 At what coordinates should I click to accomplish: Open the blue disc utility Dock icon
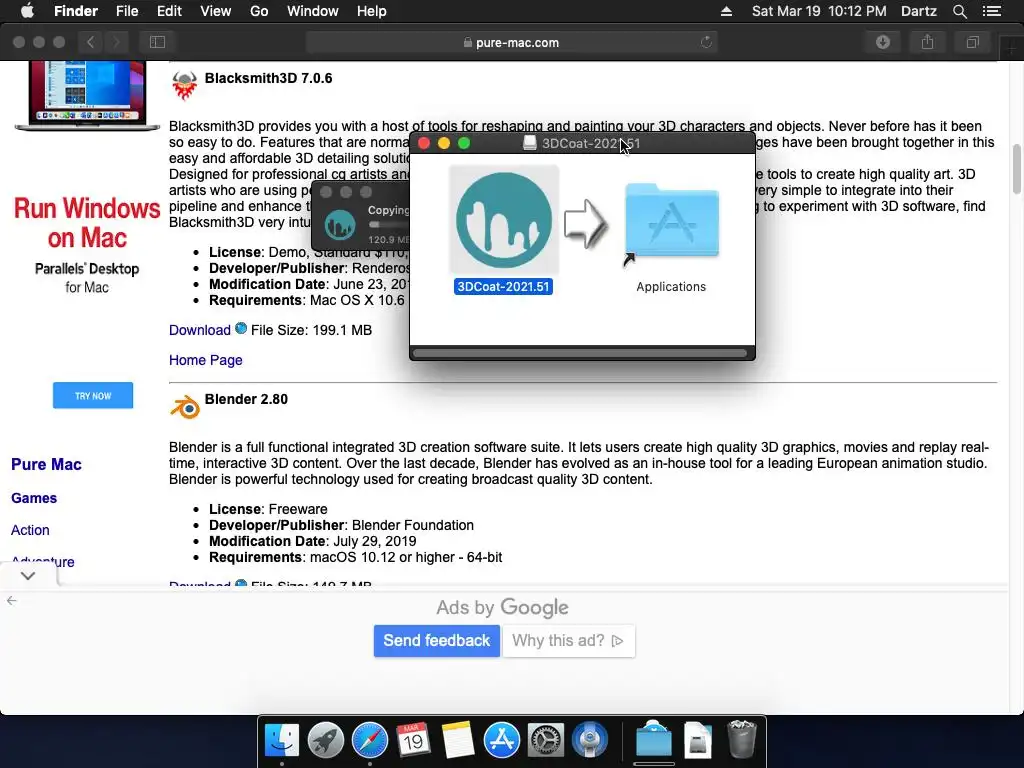[590, 741]
